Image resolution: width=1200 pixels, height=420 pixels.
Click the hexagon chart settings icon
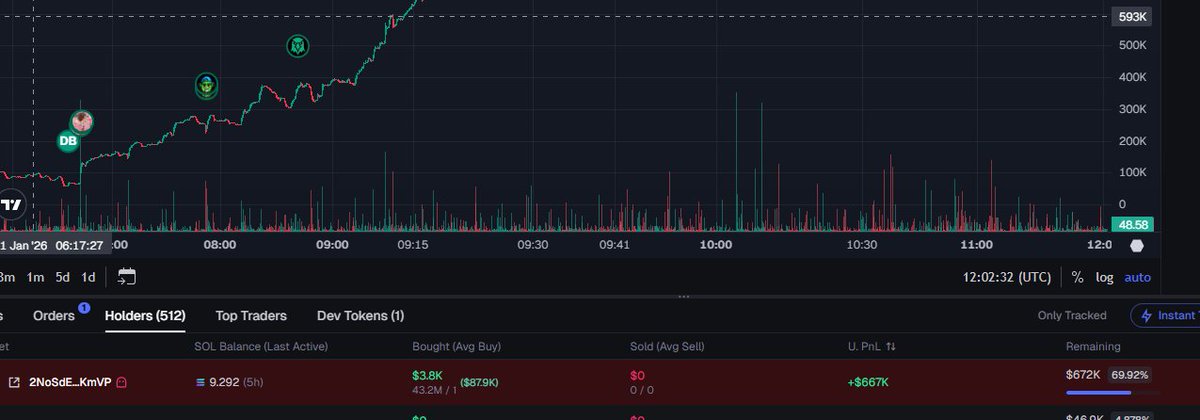1137,245
